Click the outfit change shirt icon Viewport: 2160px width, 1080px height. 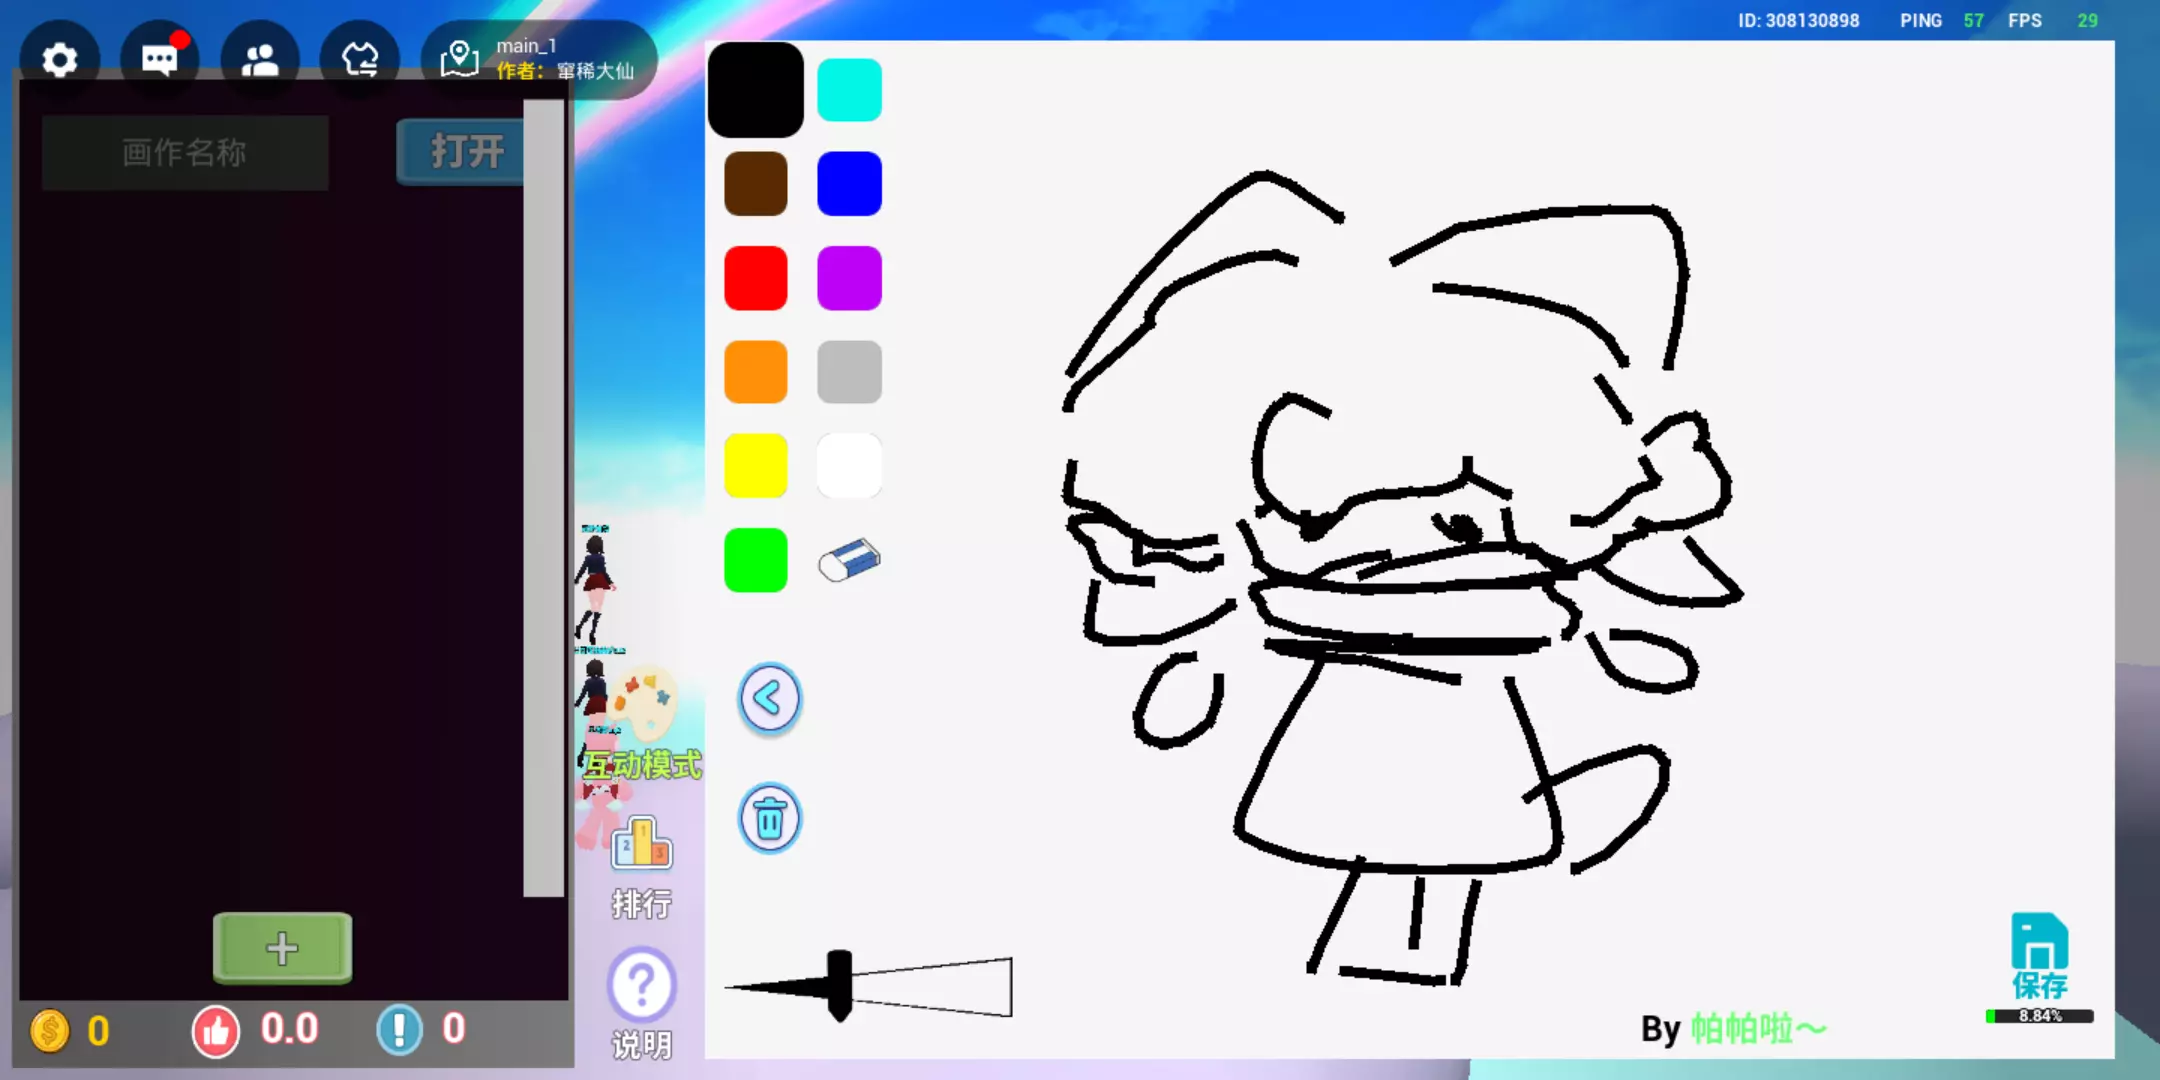(x=360, y=60)
